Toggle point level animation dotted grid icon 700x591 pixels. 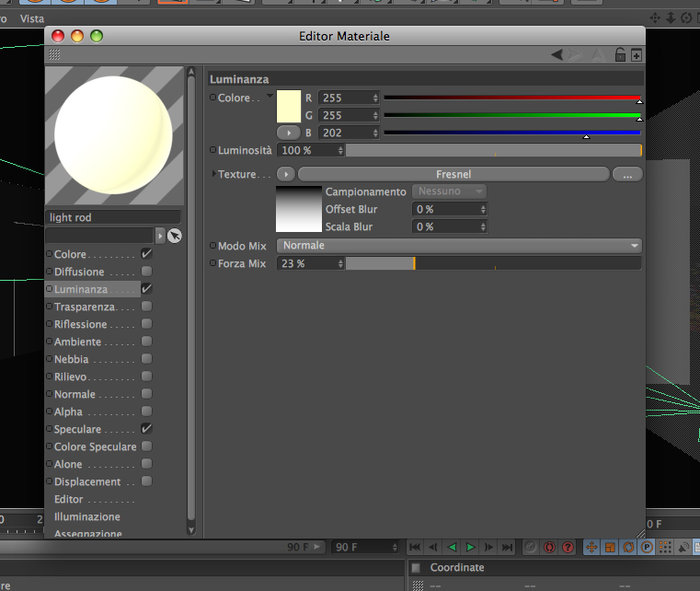[x=665, y=547]
